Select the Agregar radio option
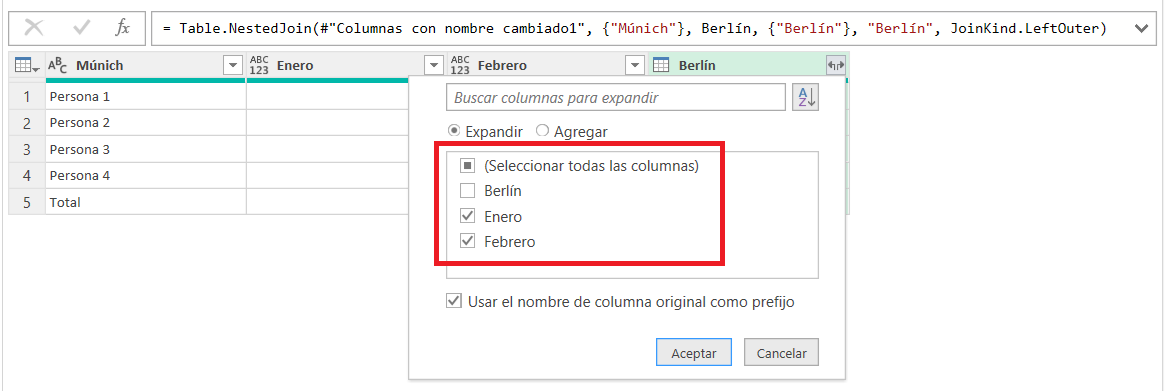The width and height of the screenshot is (1170, 391). (542, 131)
